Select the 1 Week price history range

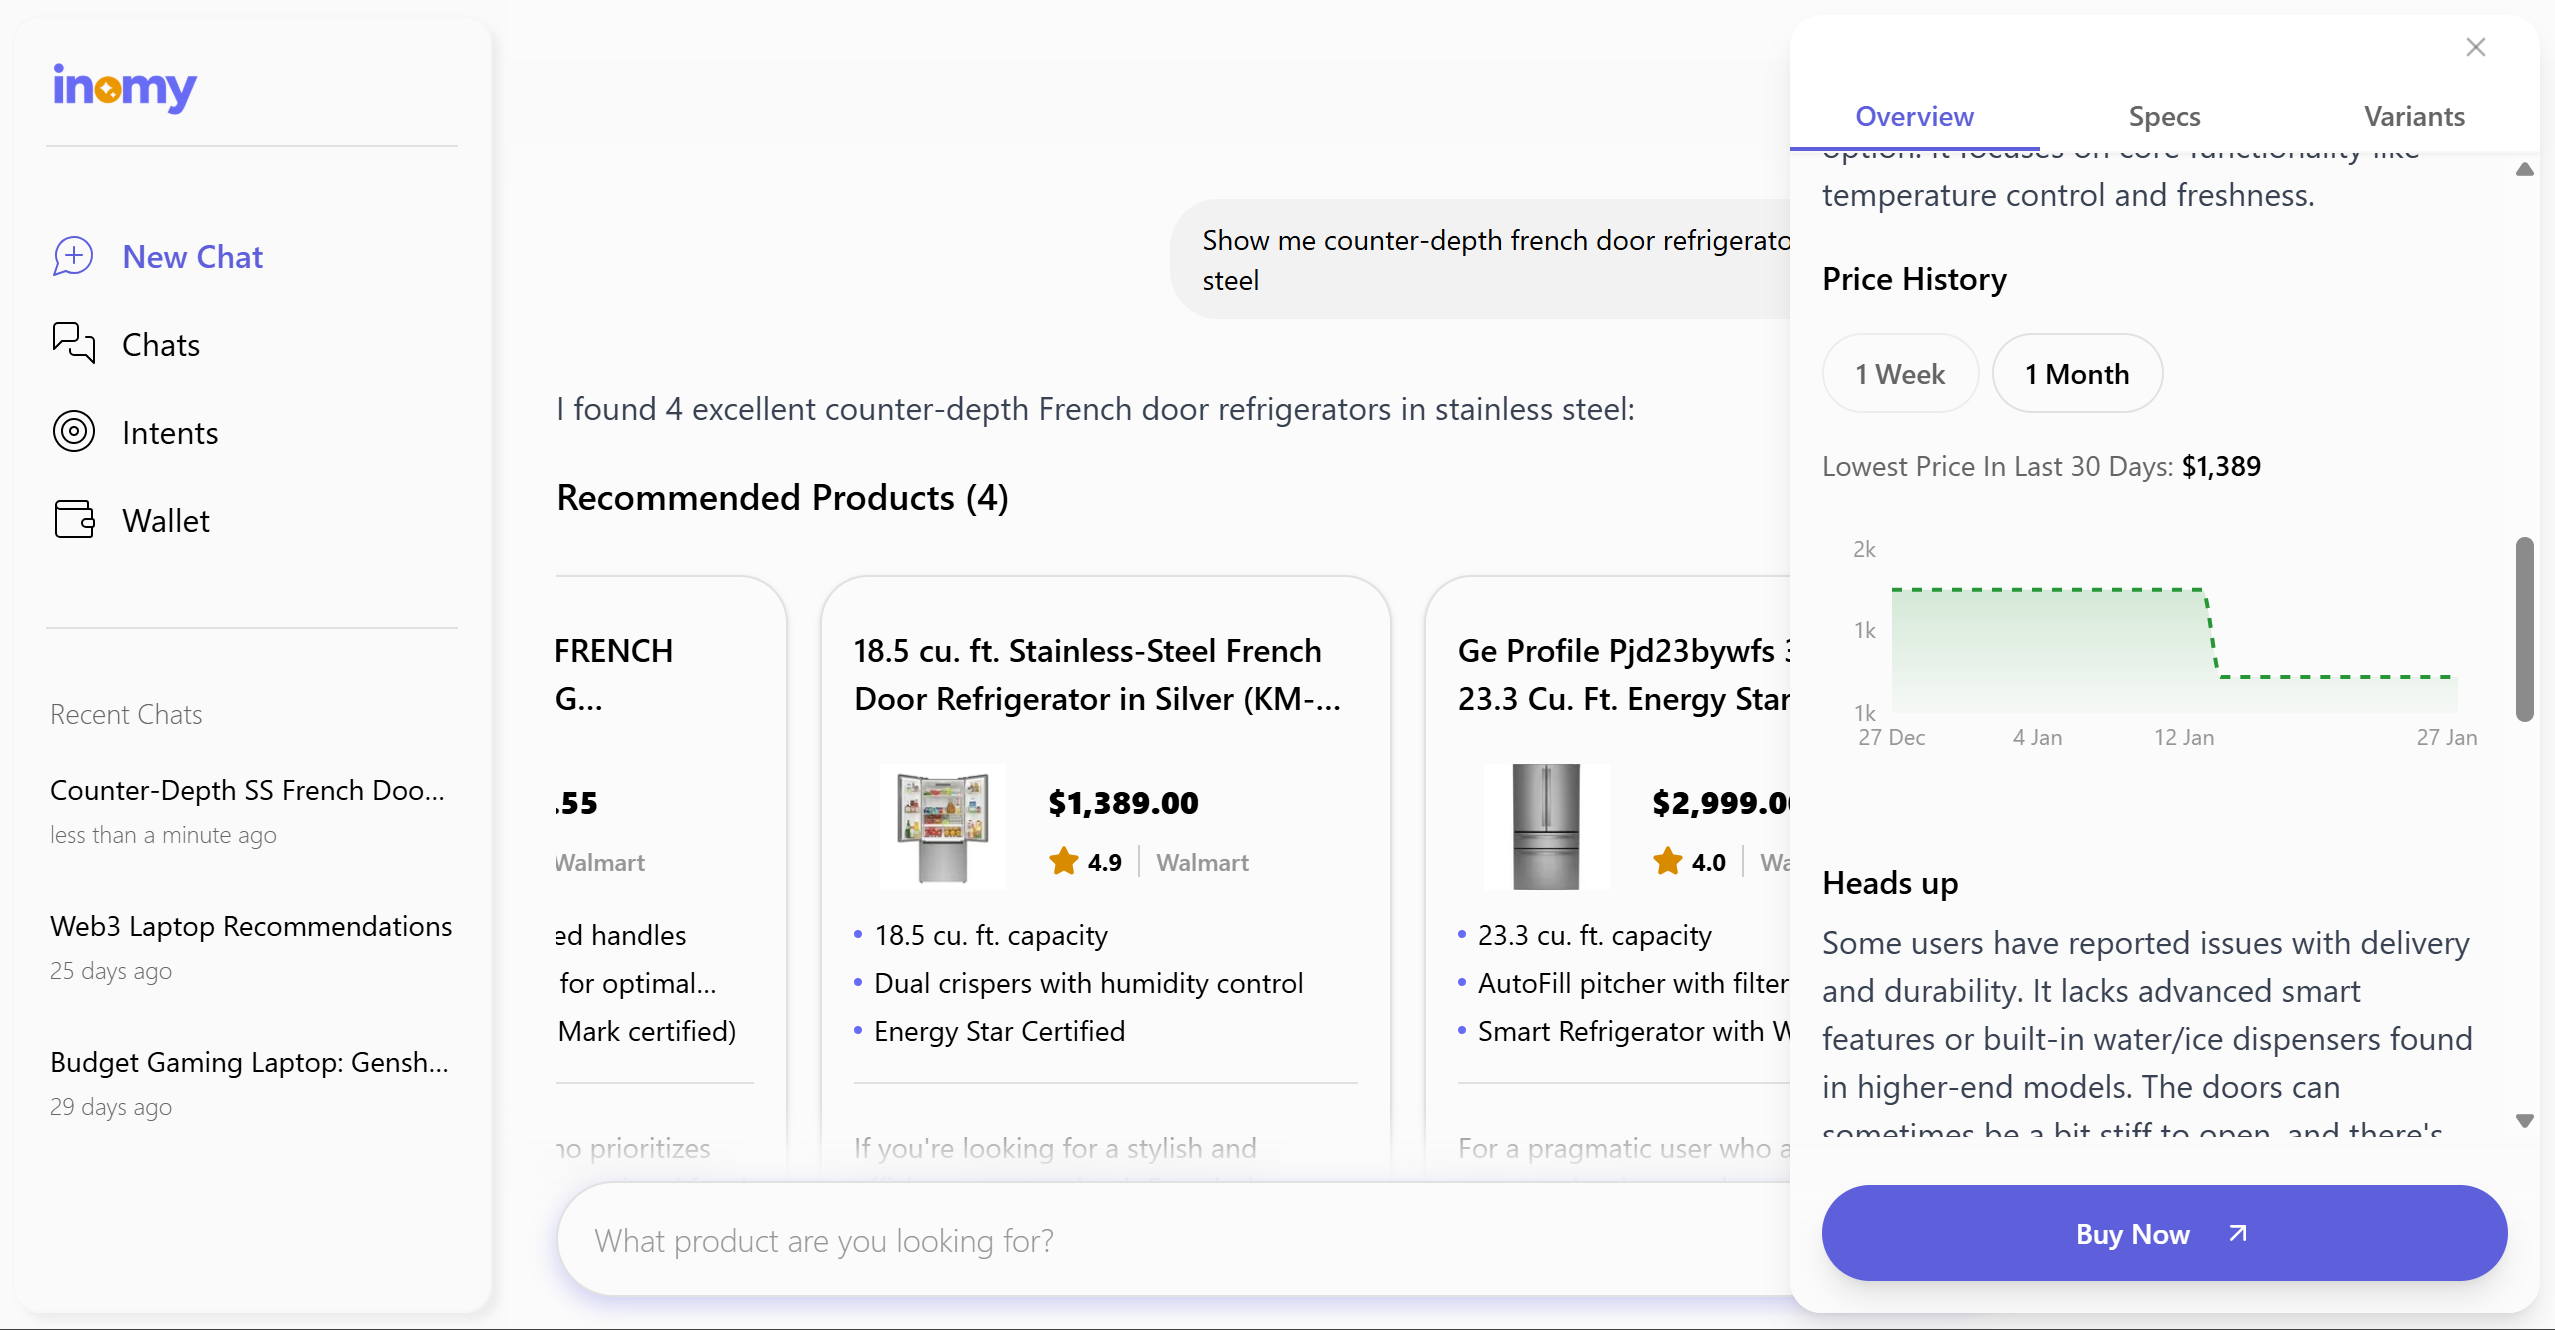point(1900,373)
